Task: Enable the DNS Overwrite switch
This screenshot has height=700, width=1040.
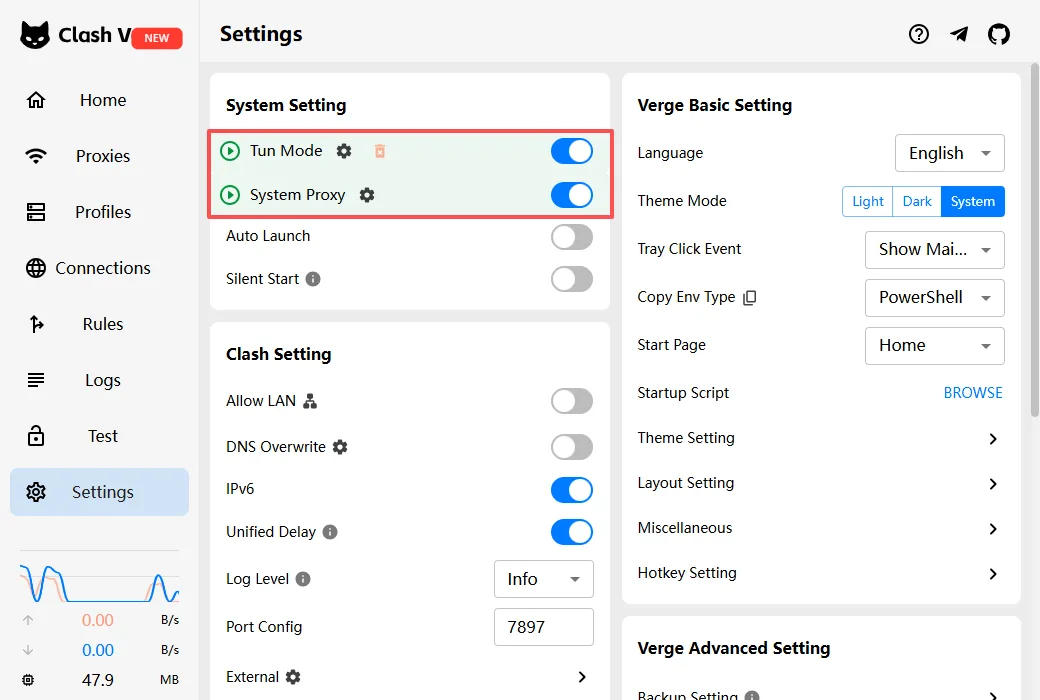Action: pos(572,447)
